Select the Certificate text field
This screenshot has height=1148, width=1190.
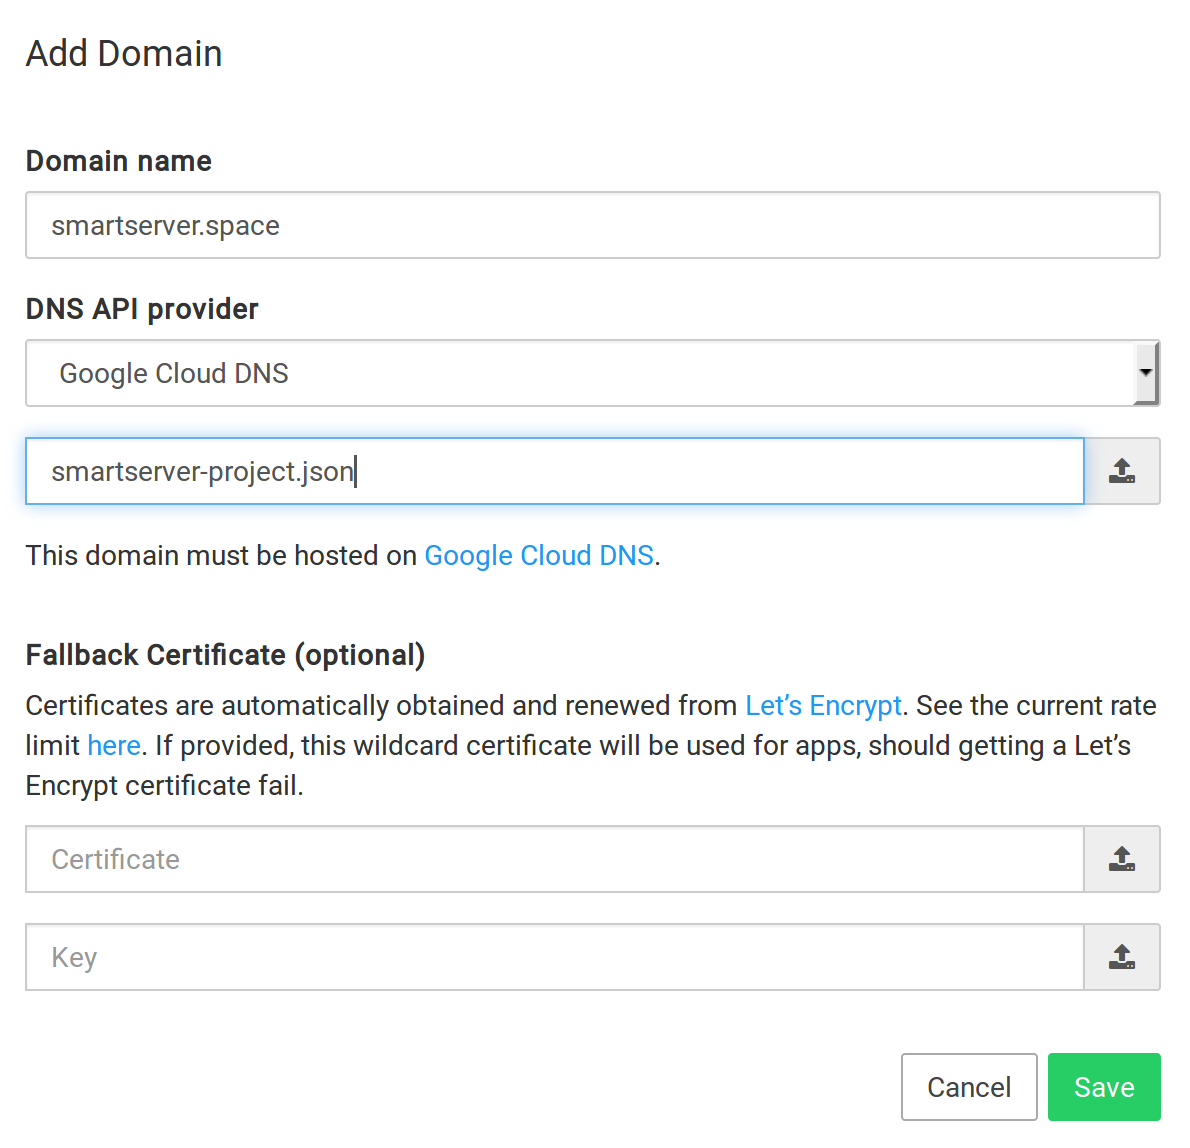pos(554,859)
